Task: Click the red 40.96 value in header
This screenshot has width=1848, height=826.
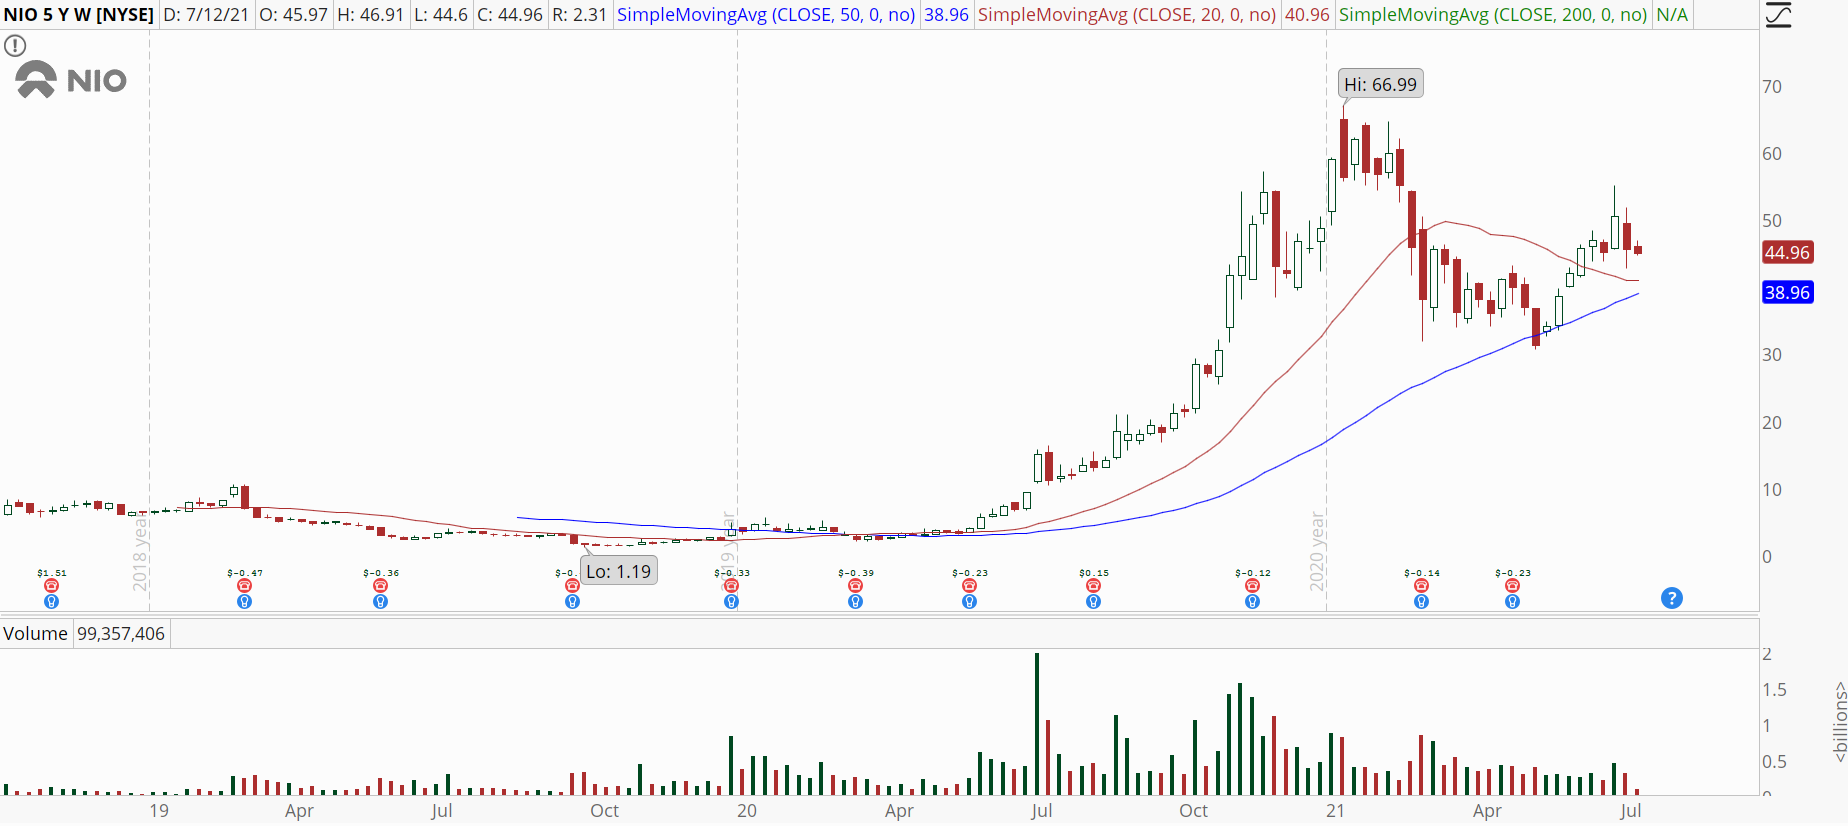Action: click(1307, 15)
